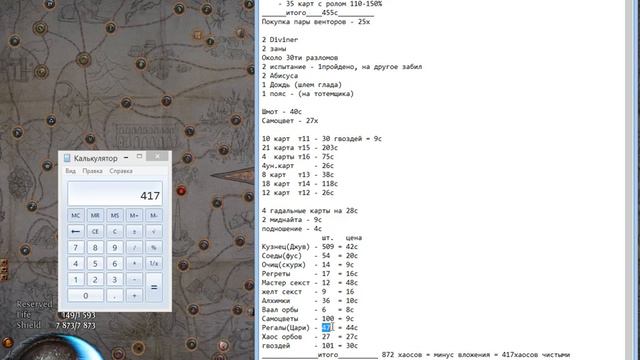The image size is (640, 360).
Task: Click the line 'Самоцвет - 27х'
Action: coord(290,120)
